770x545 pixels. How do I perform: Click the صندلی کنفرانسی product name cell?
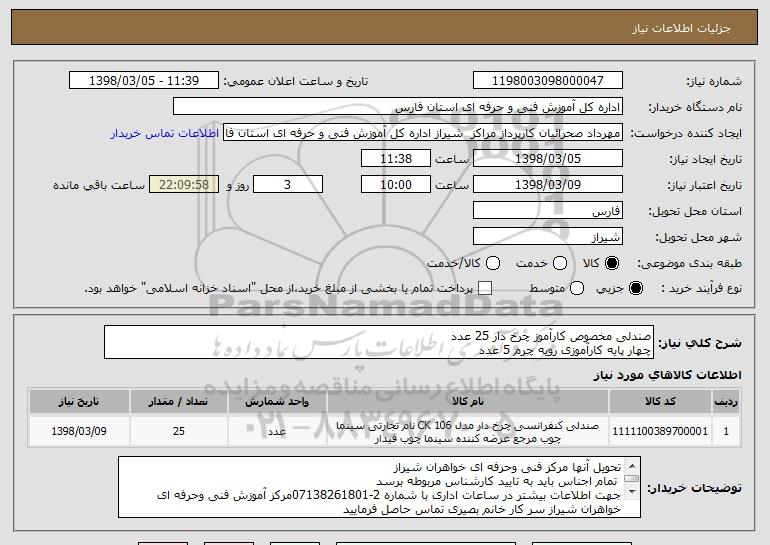(468, 432)
